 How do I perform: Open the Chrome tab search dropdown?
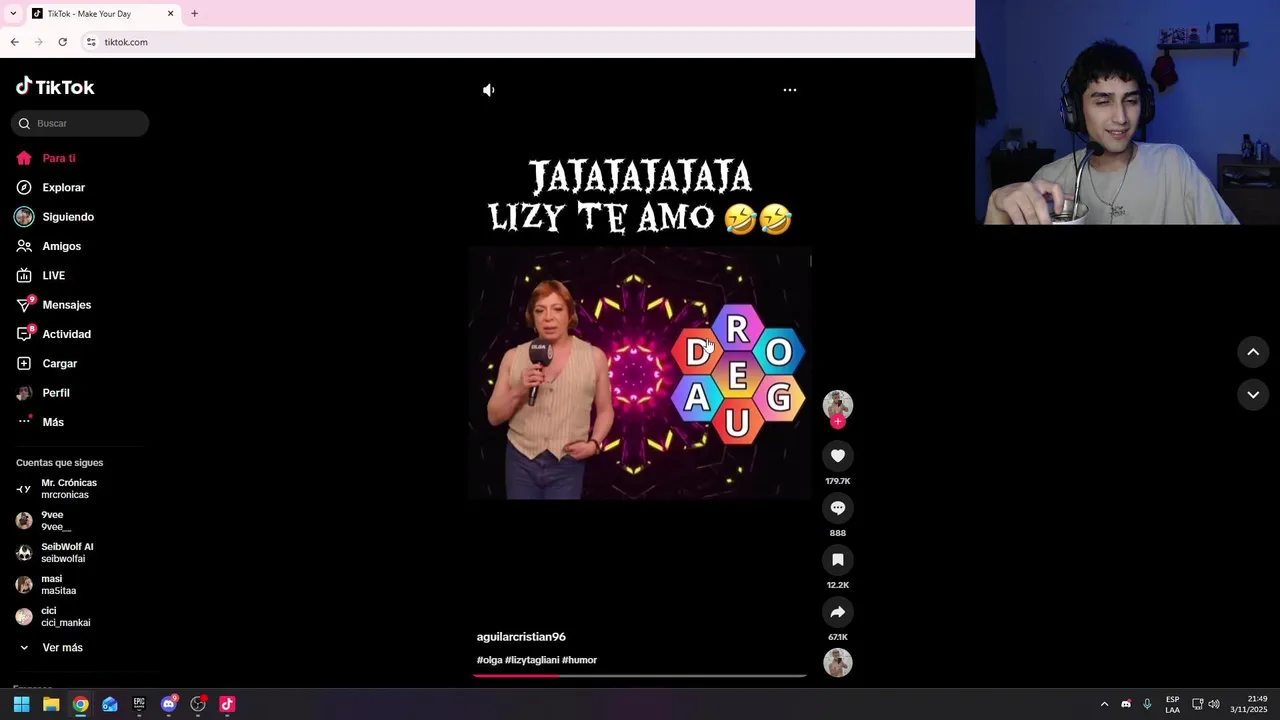coord(13,14)
